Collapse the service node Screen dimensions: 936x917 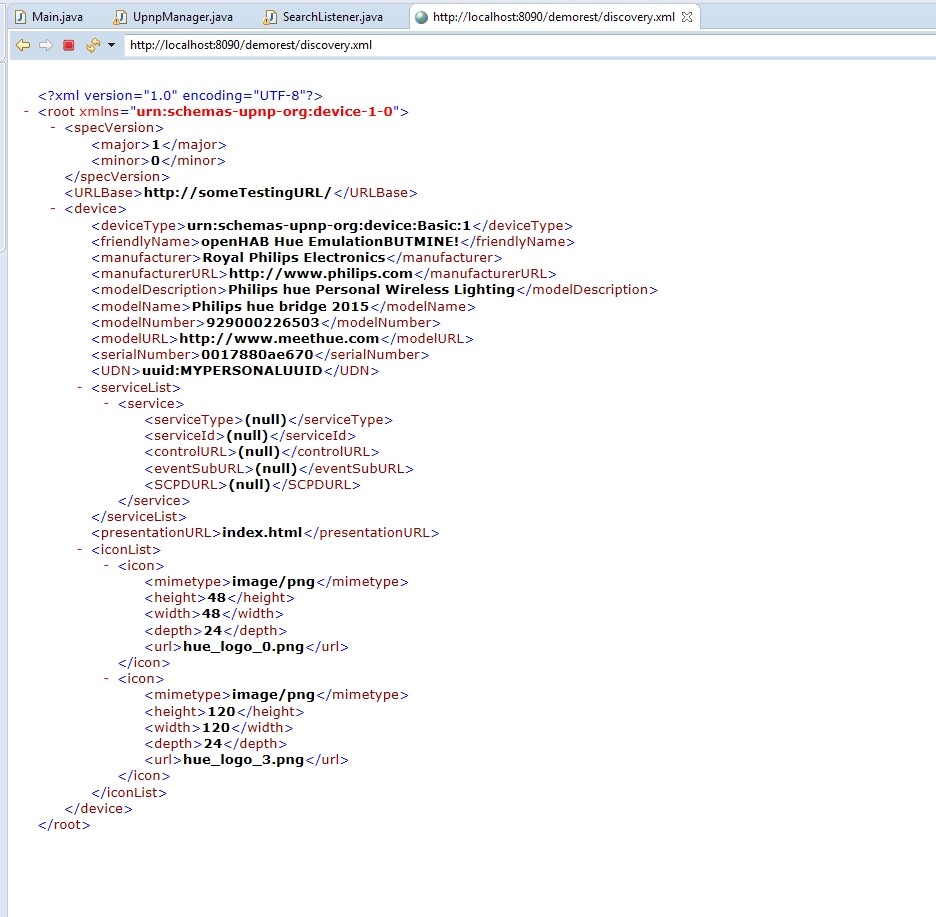(107, 403)
